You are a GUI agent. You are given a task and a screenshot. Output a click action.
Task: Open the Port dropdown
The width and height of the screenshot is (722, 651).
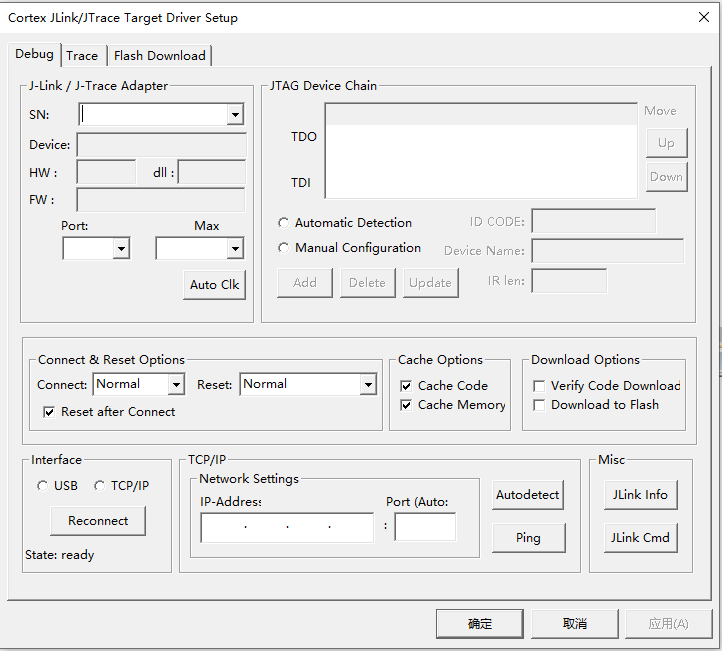pyautogui.click(x=121, y=249)
